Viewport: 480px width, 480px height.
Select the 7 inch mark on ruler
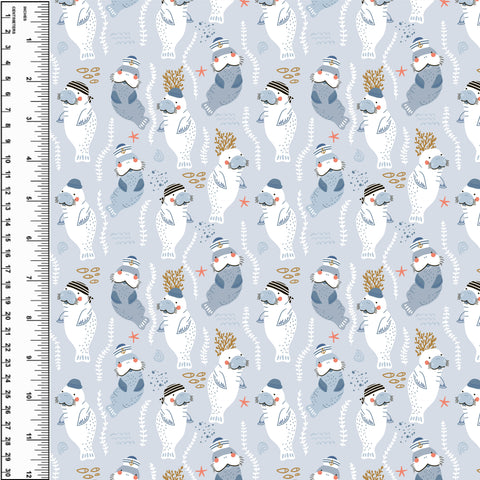(29, 278)
